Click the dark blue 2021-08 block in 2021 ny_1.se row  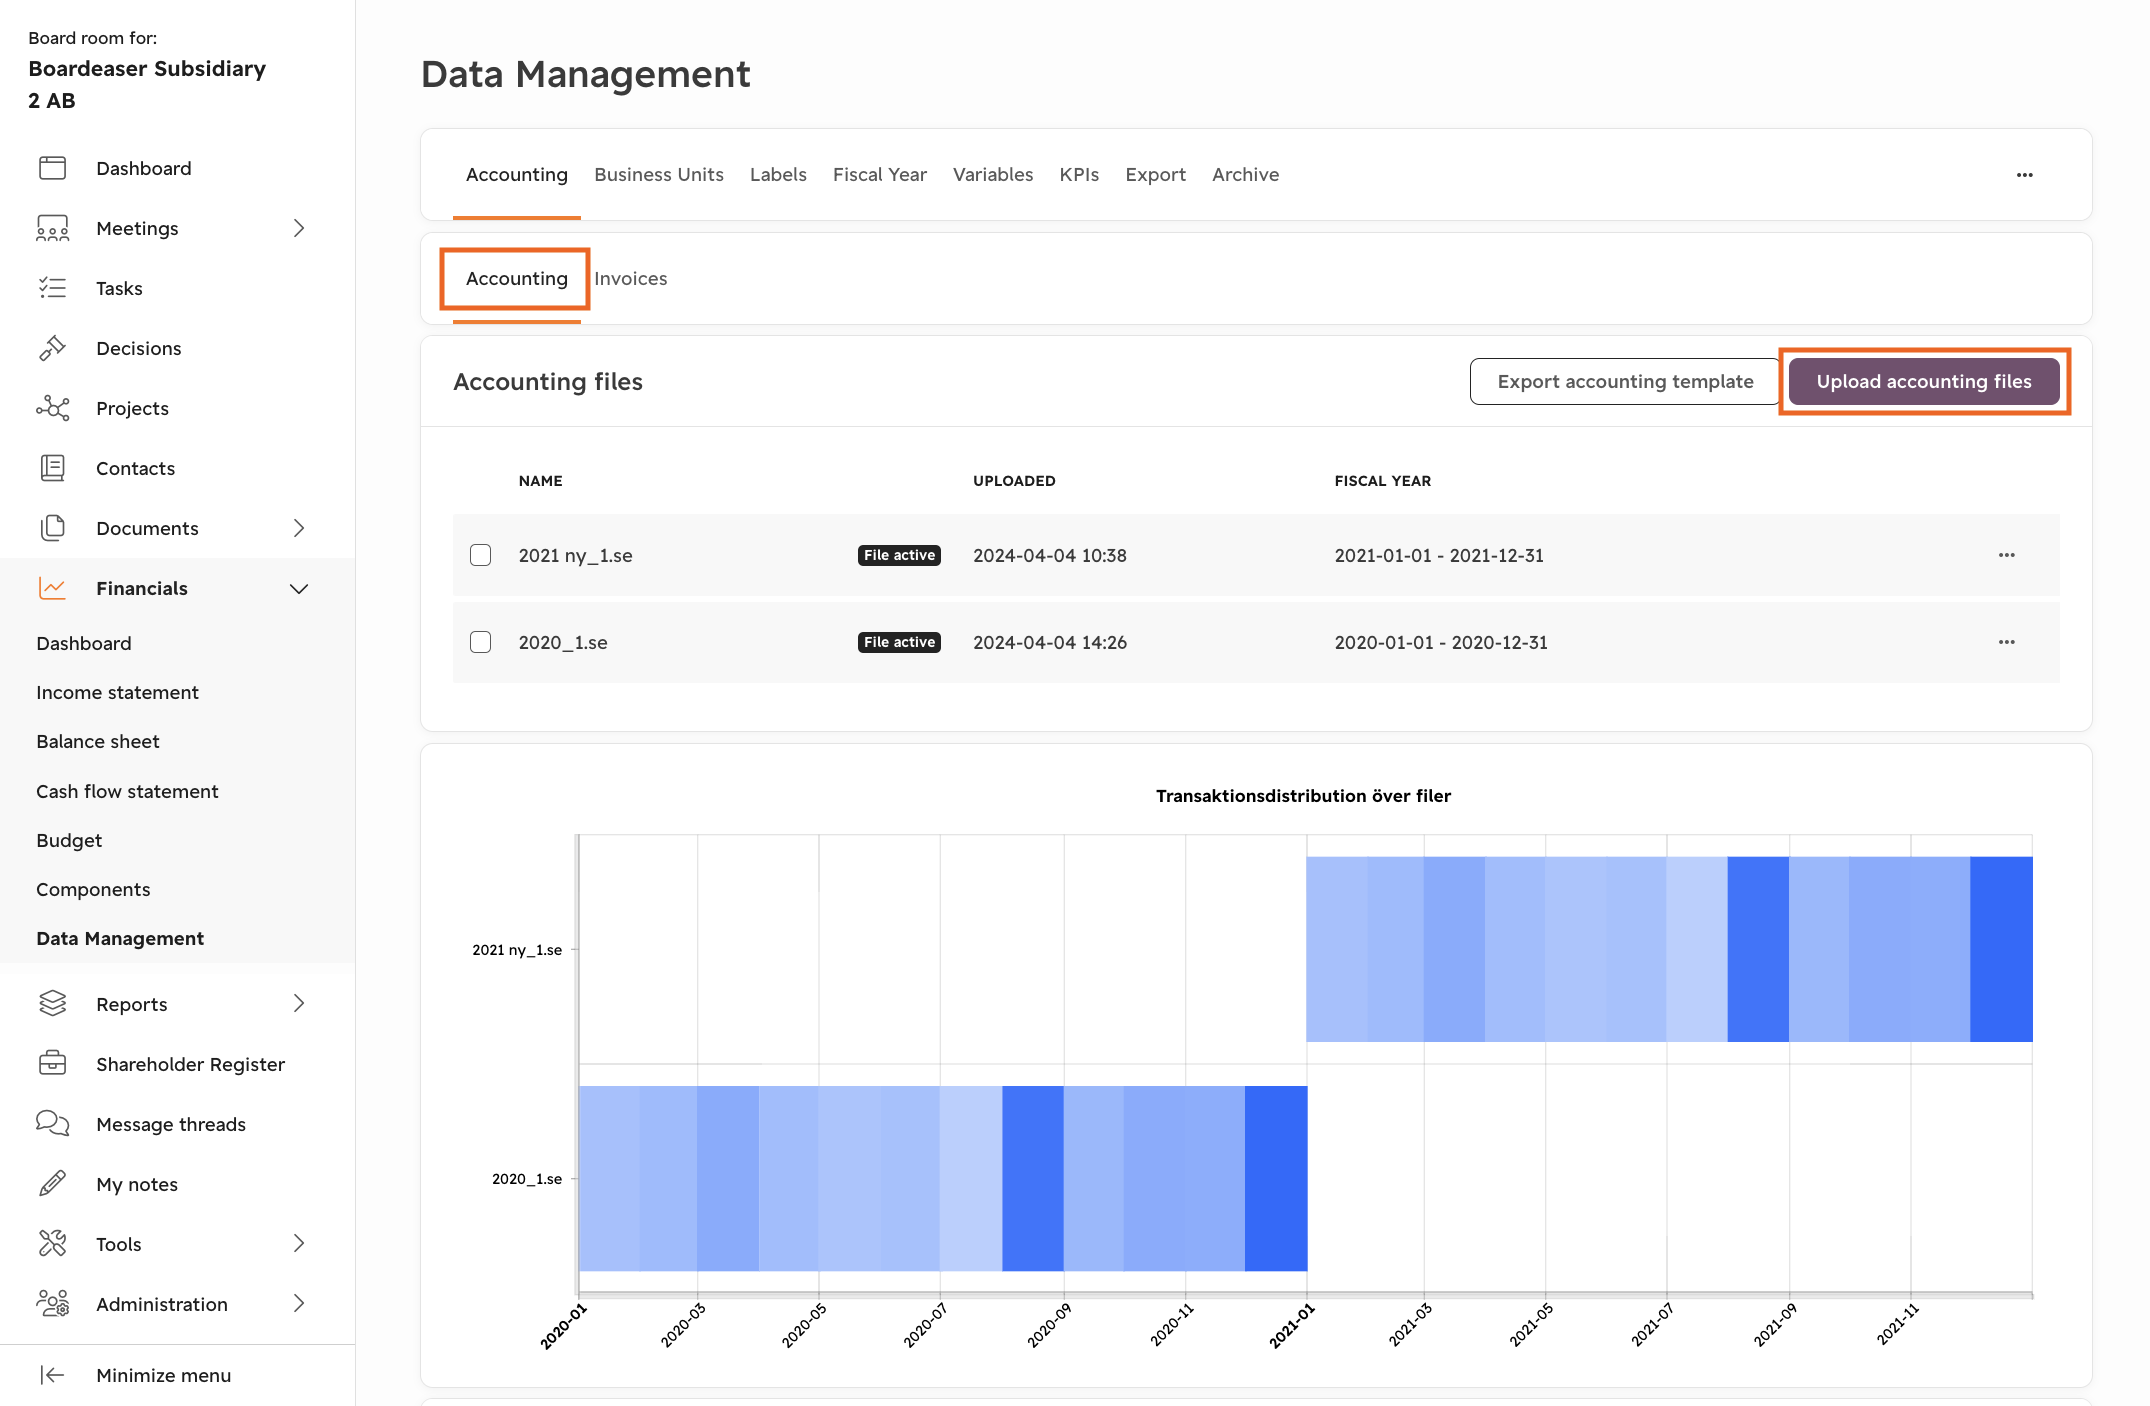[1758, 949]
